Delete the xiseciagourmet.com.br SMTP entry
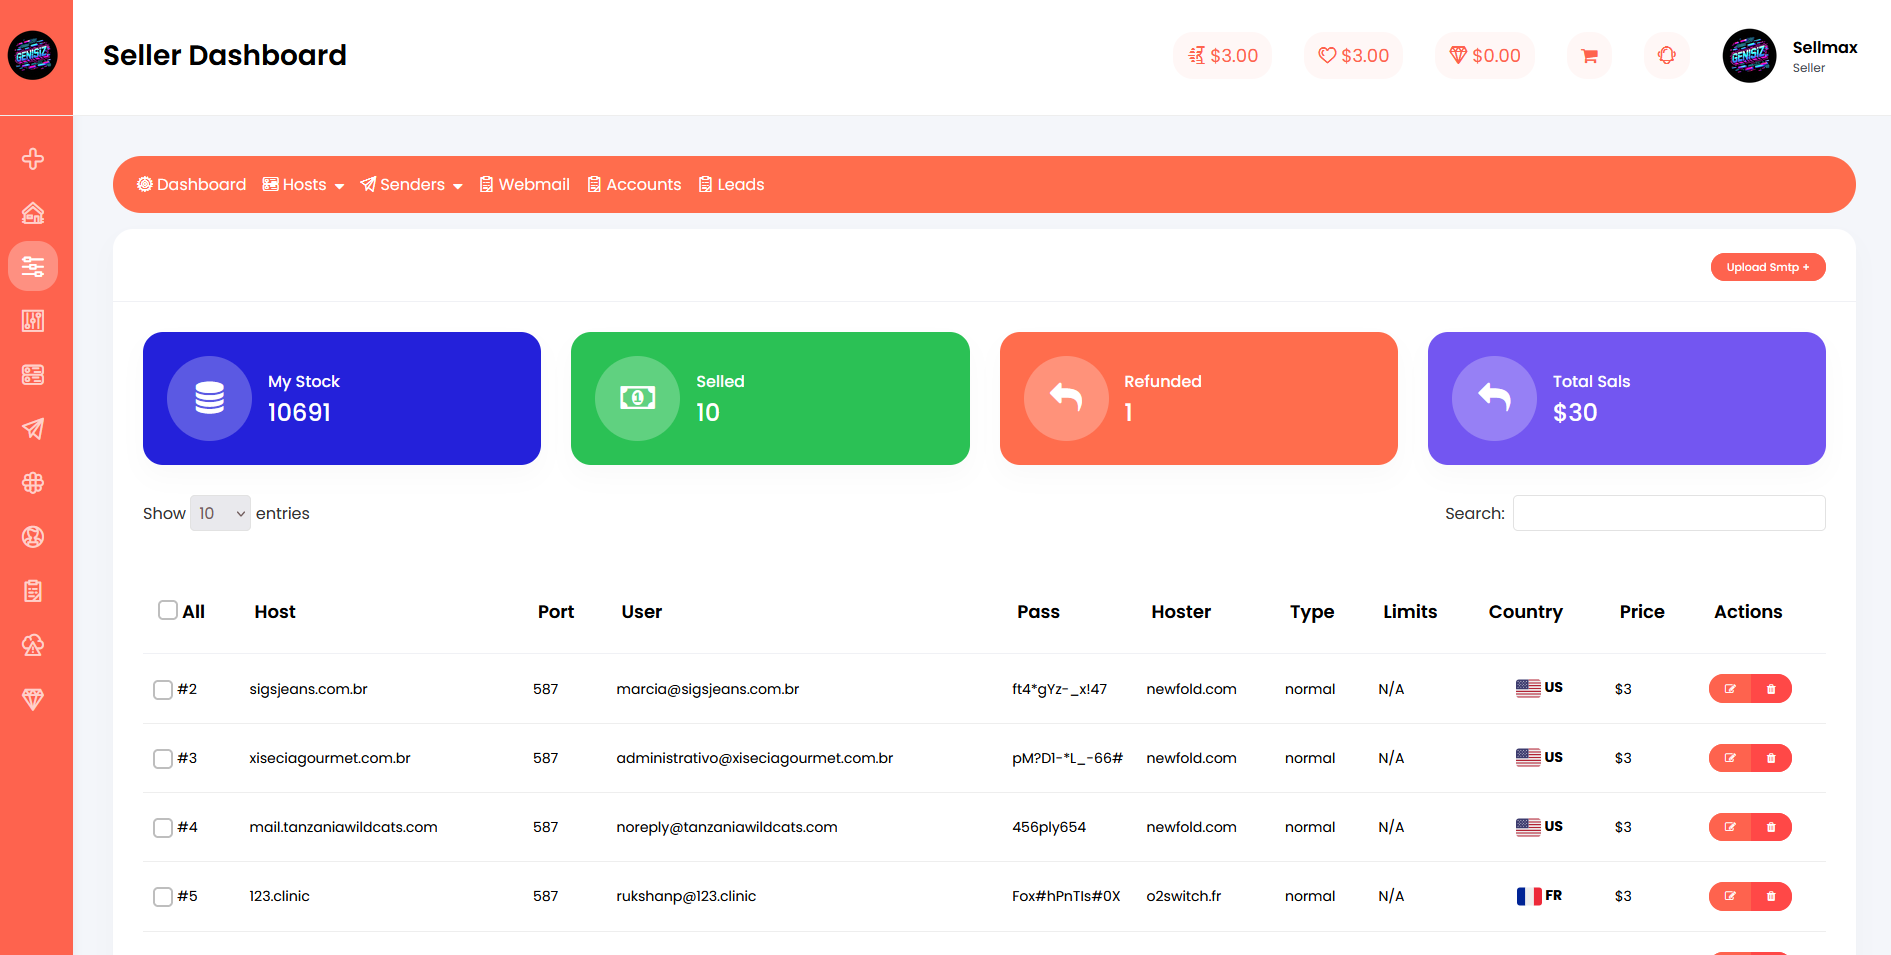This screenshot has width=1891, height=955. 1771,758
